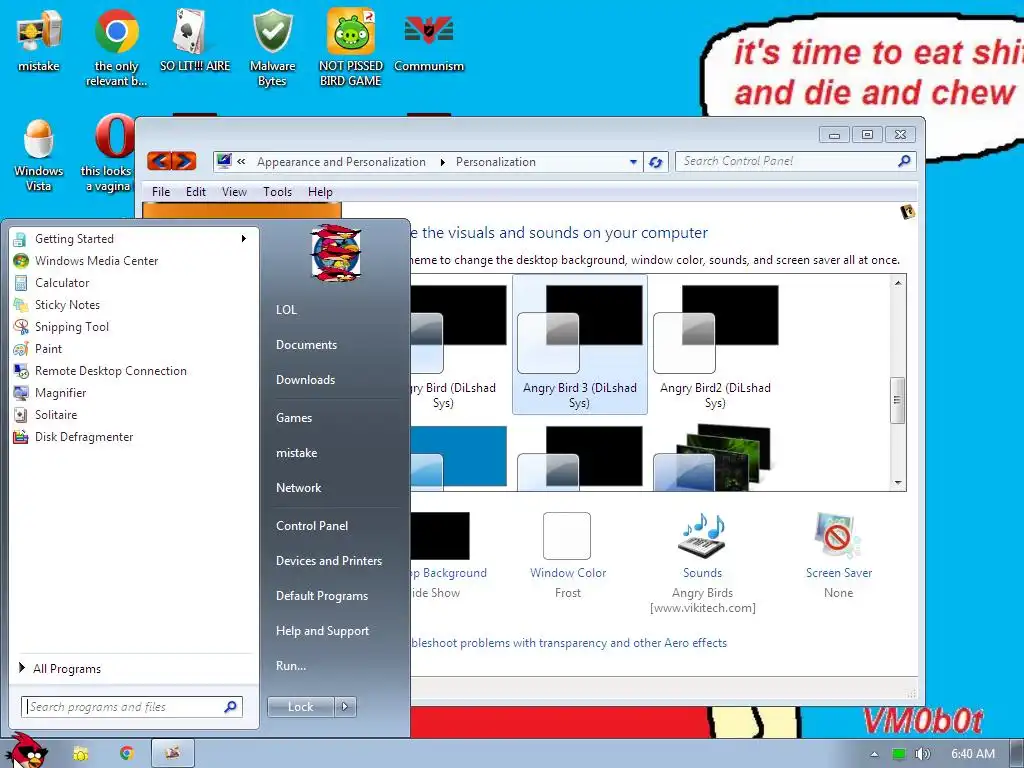Screen dimensions: 1024x768
Task: Click the Back arrow in Control Panel
Action: (159, 161)
